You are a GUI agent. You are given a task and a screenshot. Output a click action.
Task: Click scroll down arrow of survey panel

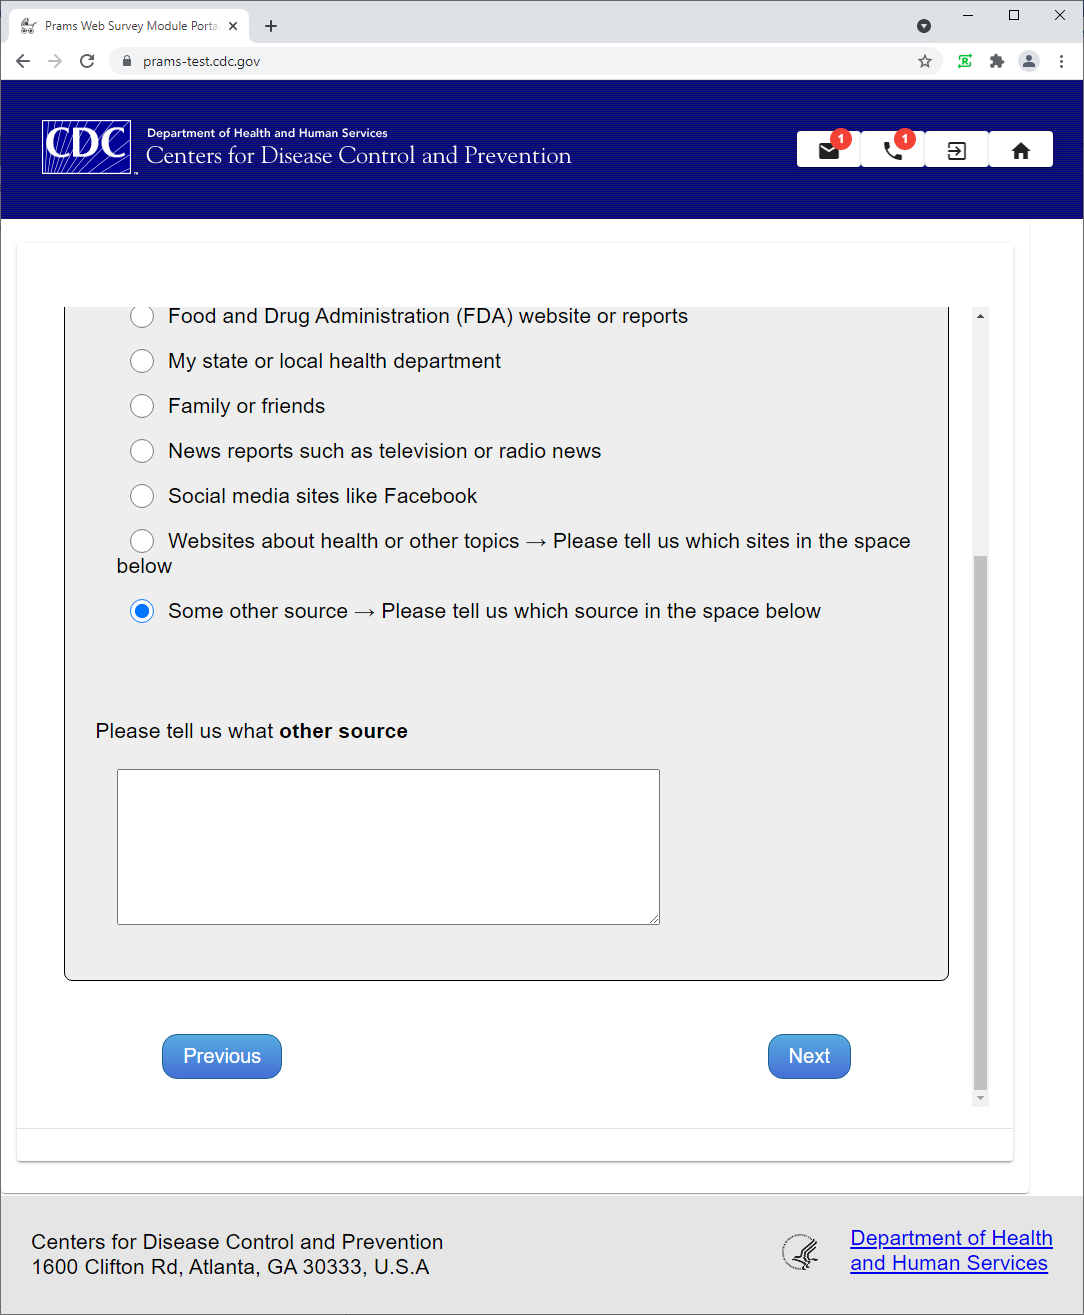tap(980, 1098)
